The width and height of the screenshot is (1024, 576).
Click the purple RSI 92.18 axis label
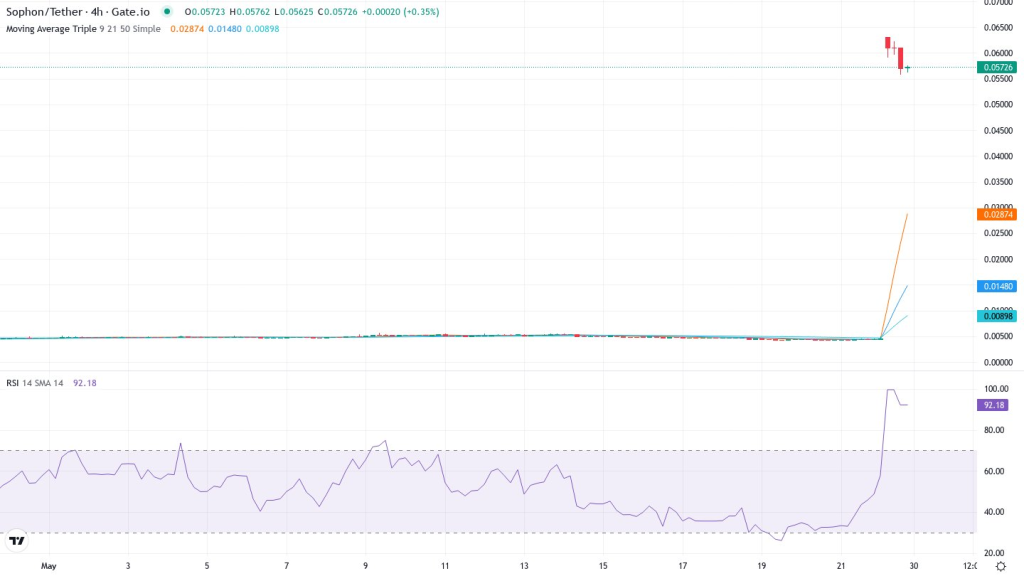coord(993,406)
